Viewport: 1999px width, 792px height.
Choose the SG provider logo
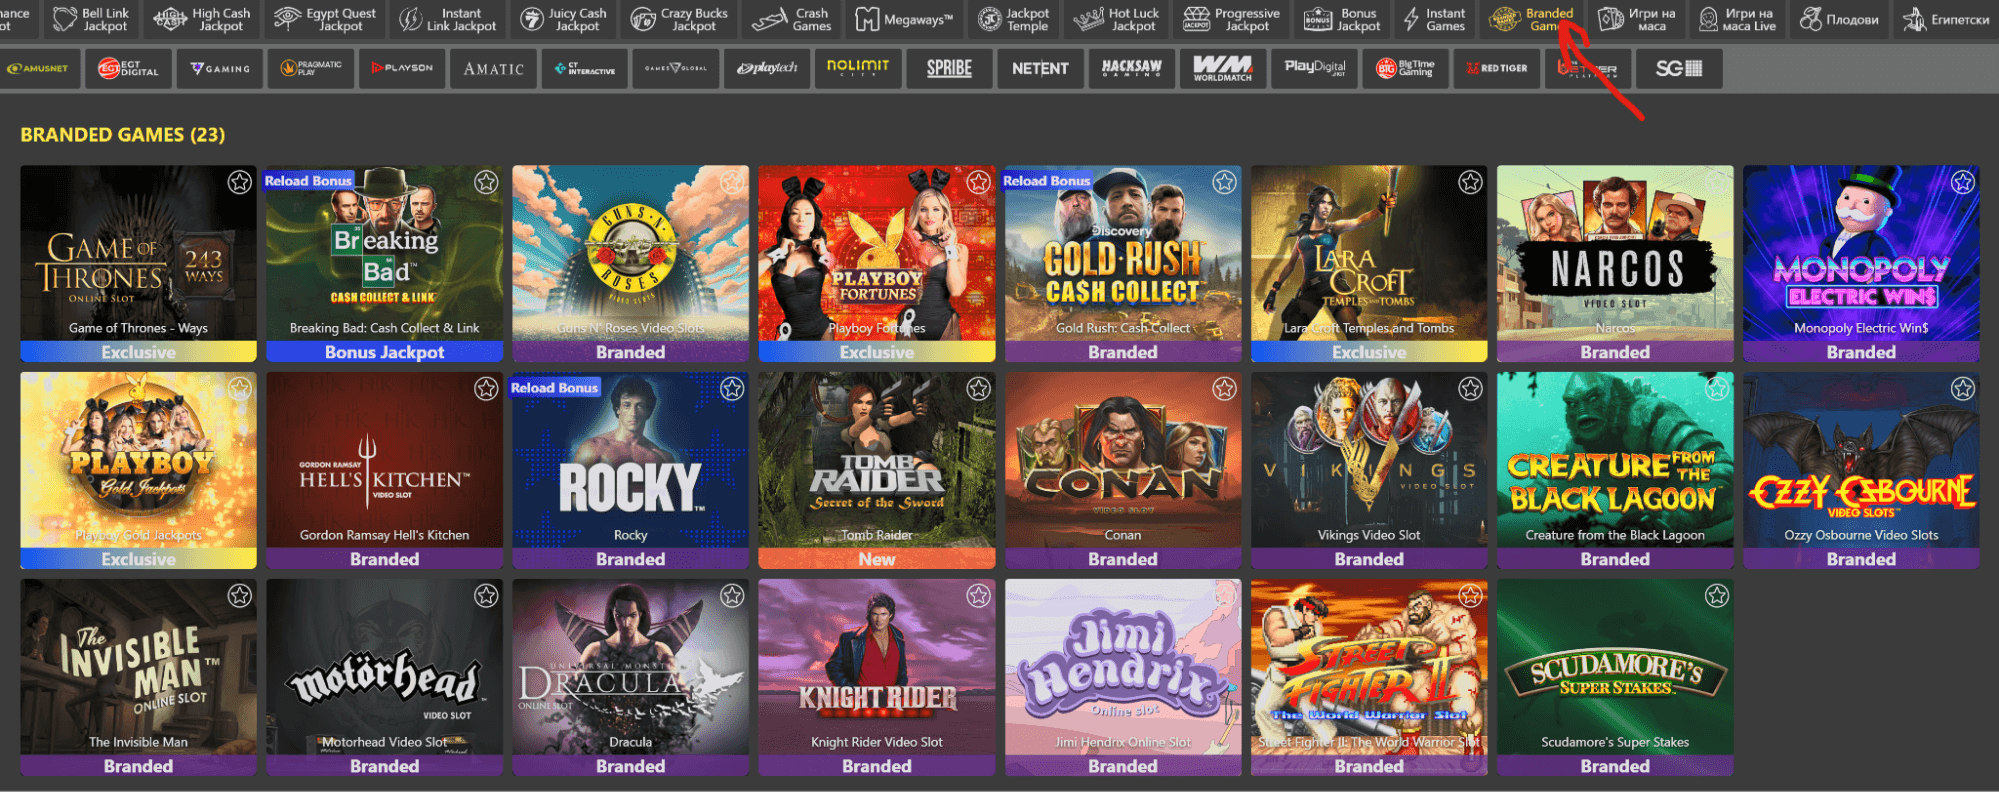point(1678,69)
